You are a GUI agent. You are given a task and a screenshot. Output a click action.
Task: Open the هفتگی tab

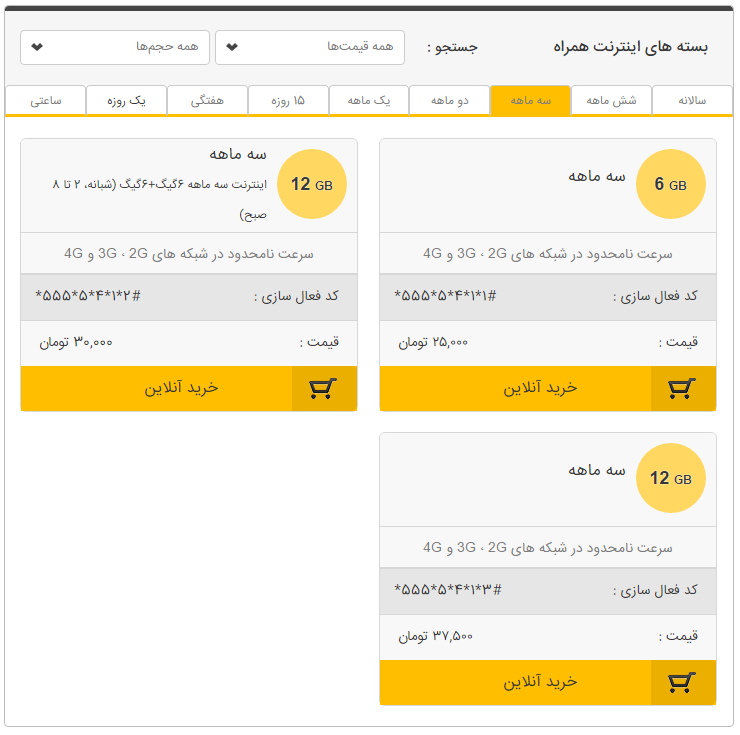point(207,101)
